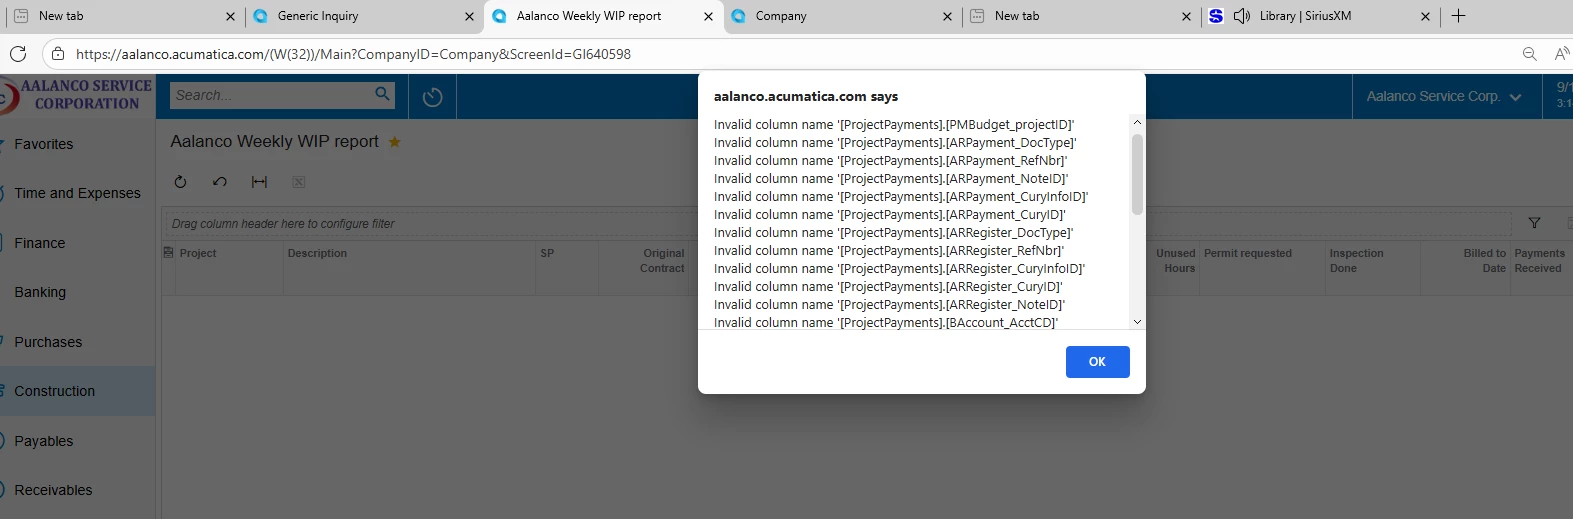1573x519 pixels.
Task: Click the browser address bar URL
Action: tap(353, 54)
